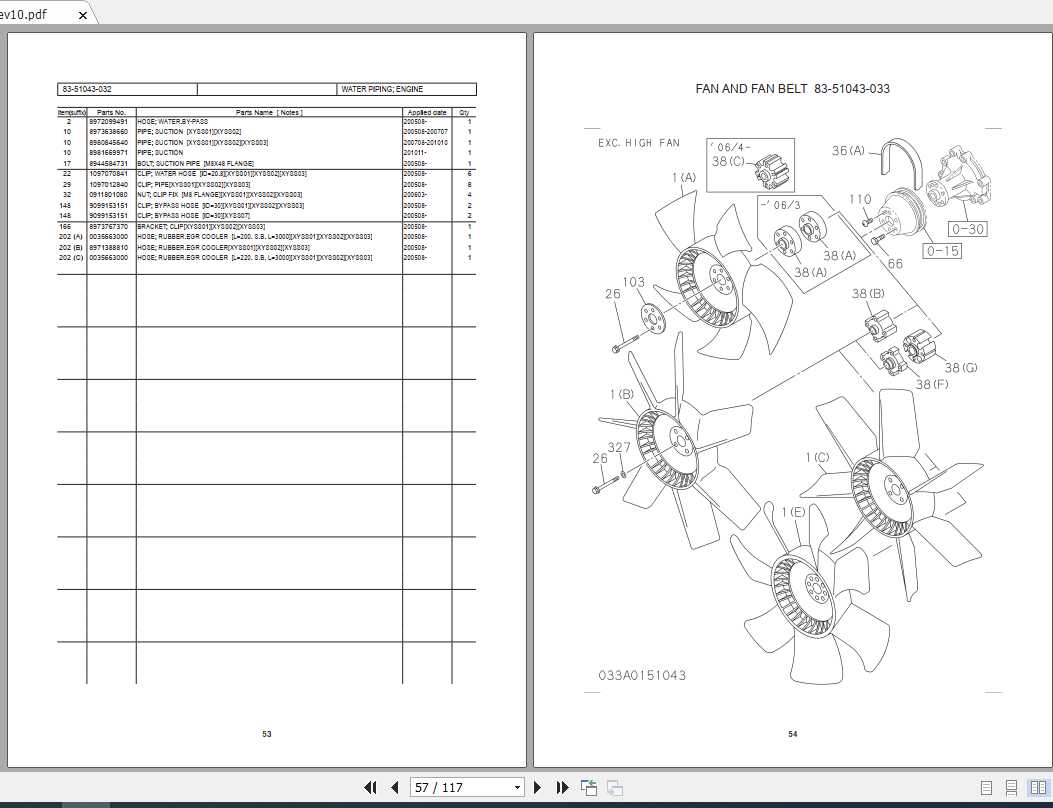The height and width of the screenshot is (808, 1053).
Task: Click the 103 plate label
Action: pyautogui.click(x=633, y=282)
